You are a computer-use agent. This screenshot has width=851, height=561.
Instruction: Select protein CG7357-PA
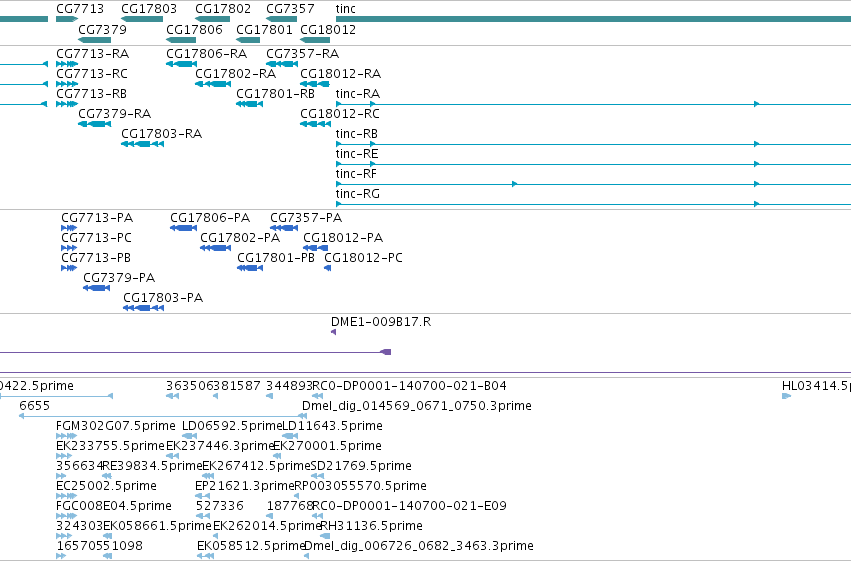click(x=306, y=218)
